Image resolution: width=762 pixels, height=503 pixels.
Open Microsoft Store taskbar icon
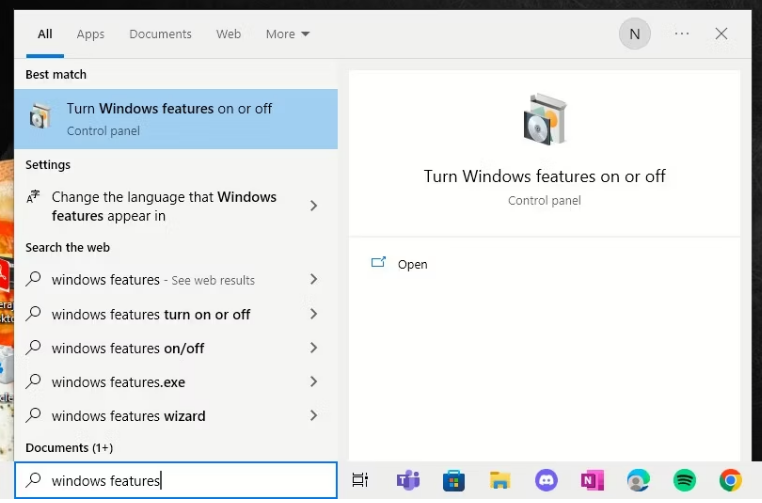[x=454, y=481]
